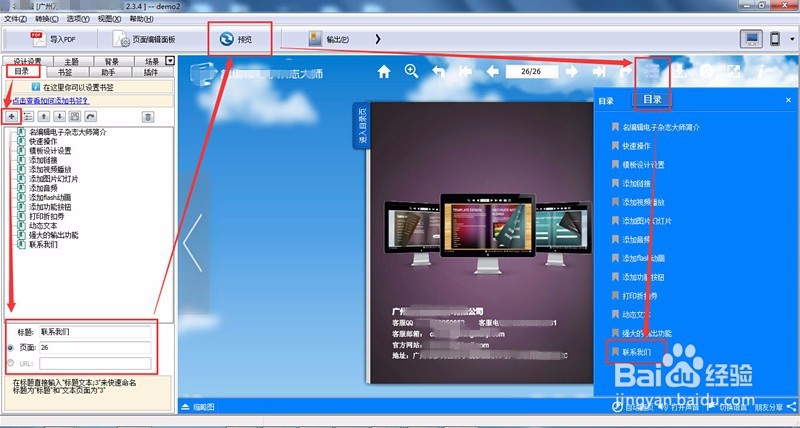The height and width of the screenshot is (428, 800).
Task: Click the curved arrow import icon
Action: tap(90, 117)
